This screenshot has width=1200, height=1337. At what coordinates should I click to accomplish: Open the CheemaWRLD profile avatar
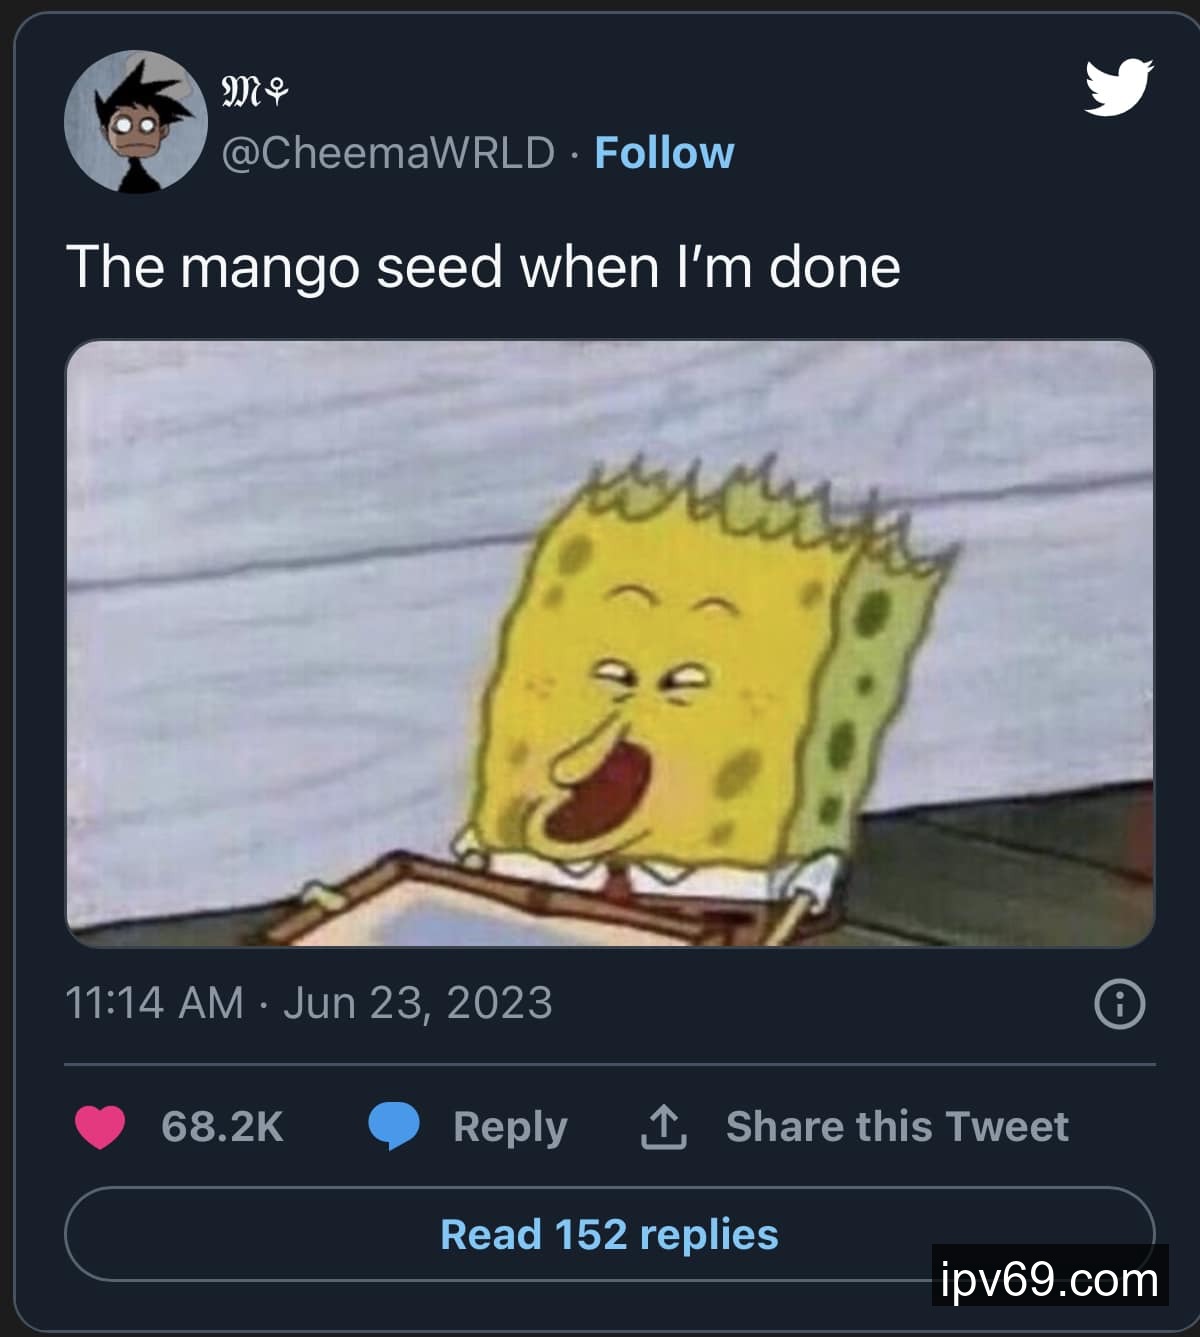136,121
